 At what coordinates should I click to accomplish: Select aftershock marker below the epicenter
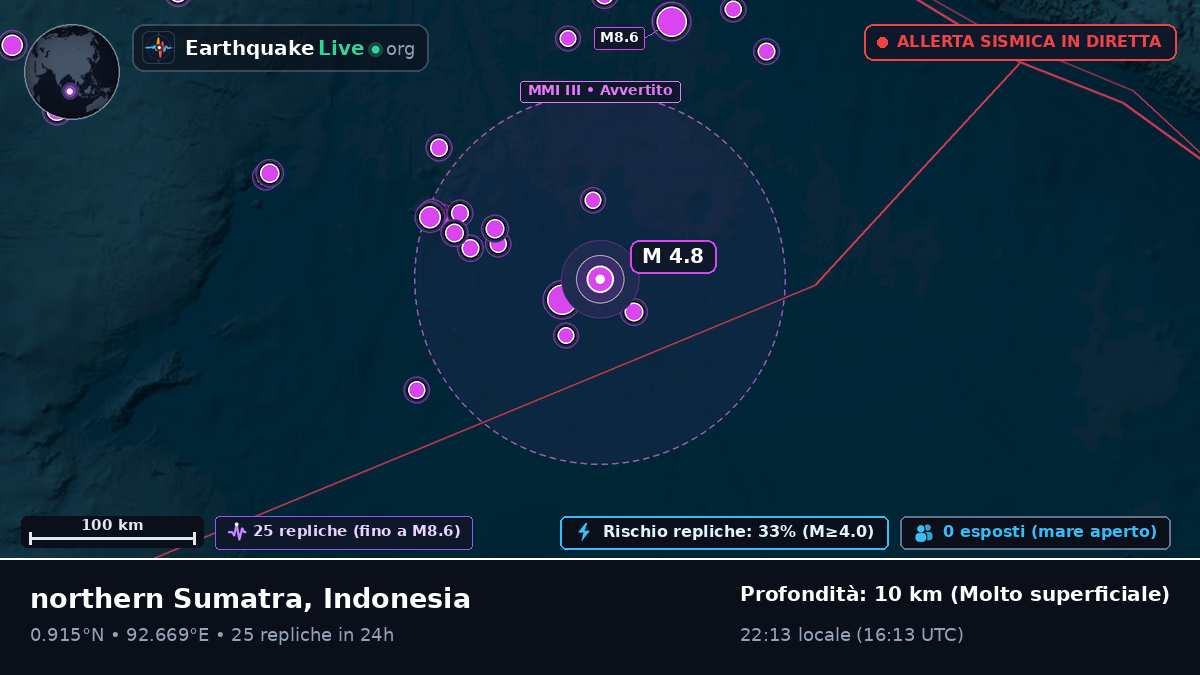tap(566, 335)
